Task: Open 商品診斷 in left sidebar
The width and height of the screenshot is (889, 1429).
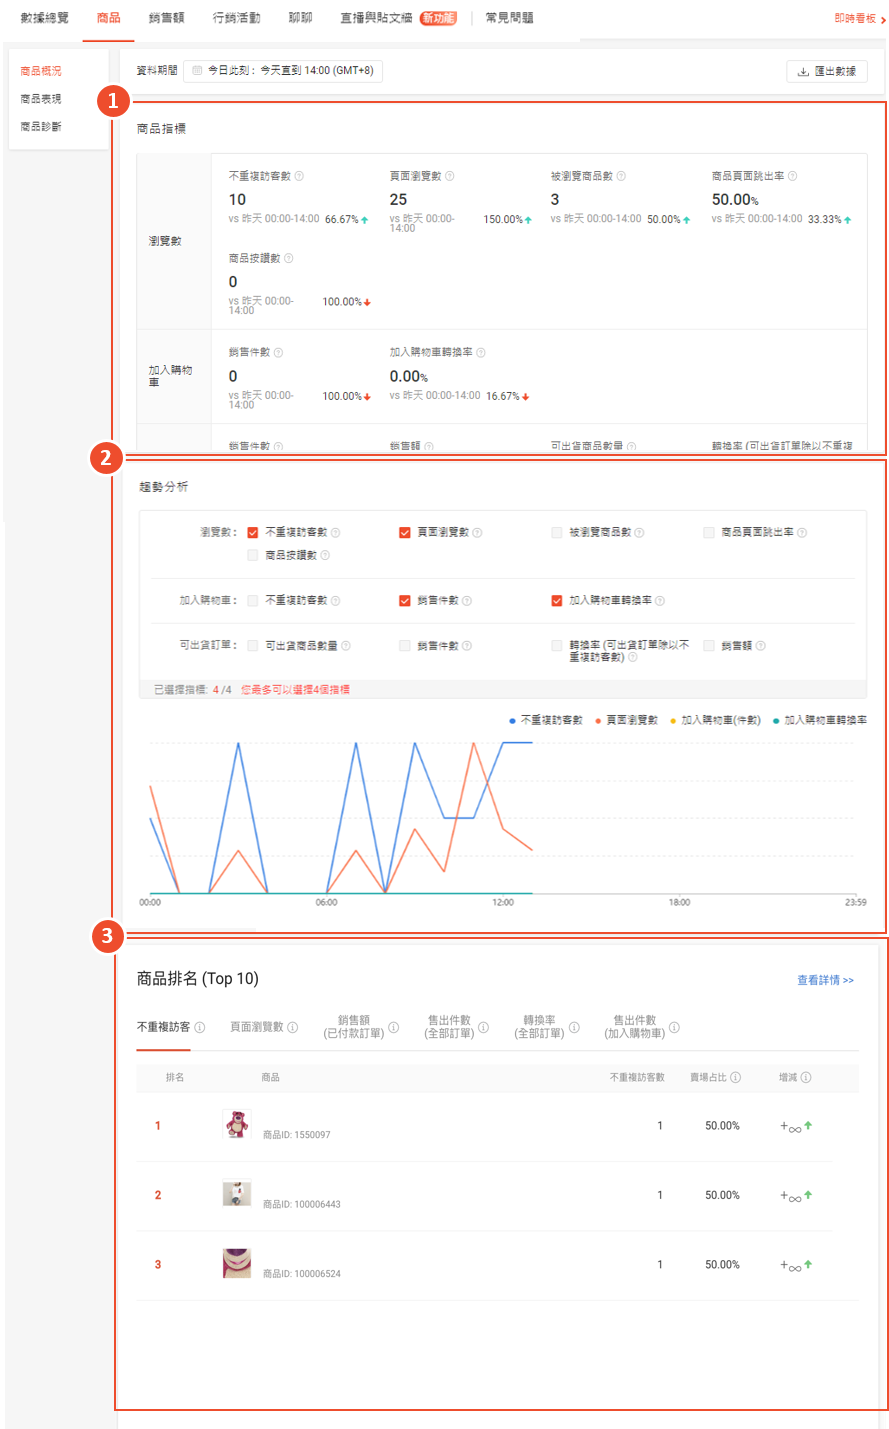Action: pos(41,127)
